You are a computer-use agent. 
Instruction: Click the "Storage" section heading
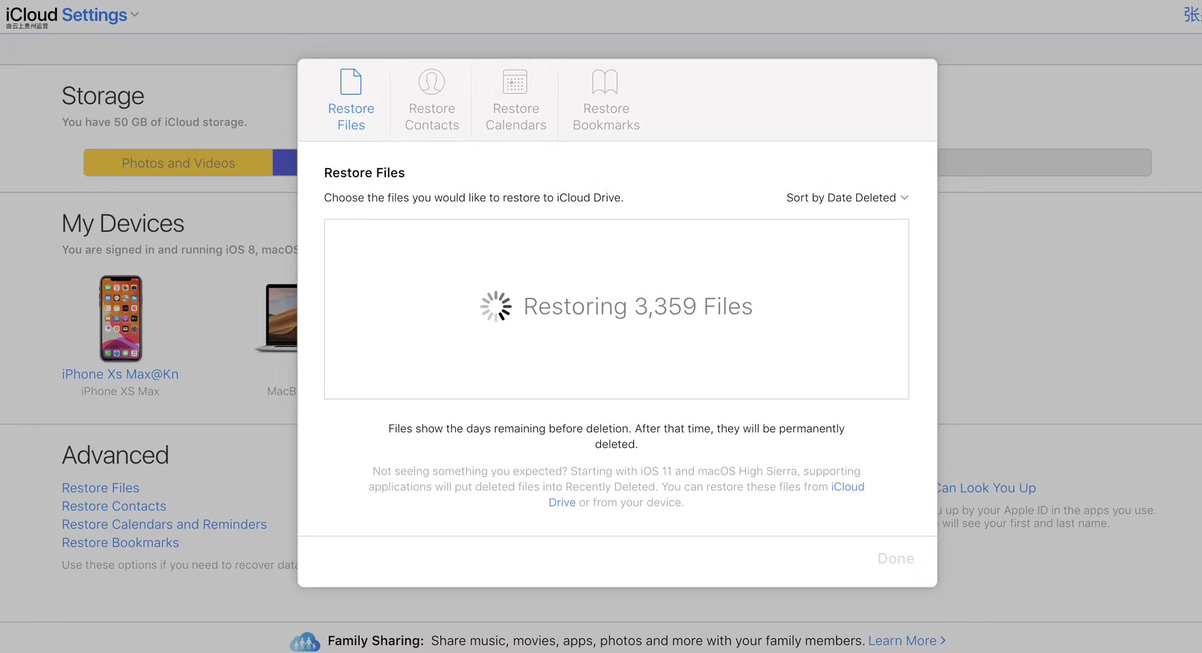(x=103, y=96)
